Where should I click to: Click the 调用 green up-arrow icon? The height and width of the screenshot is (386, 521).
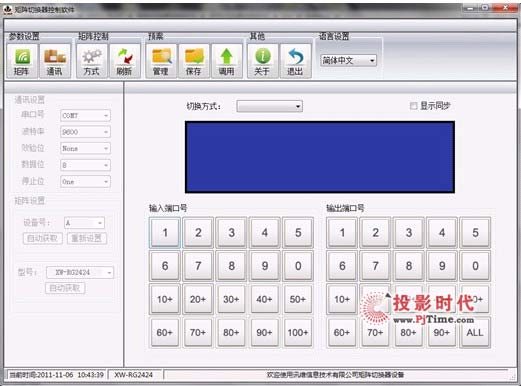tap(227, 61)
